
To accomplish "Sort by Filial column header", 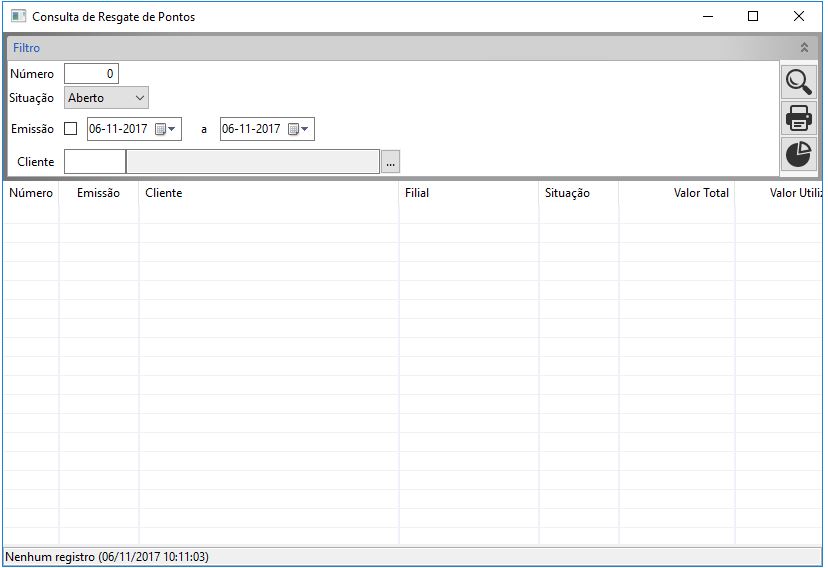I will point(469,193).
